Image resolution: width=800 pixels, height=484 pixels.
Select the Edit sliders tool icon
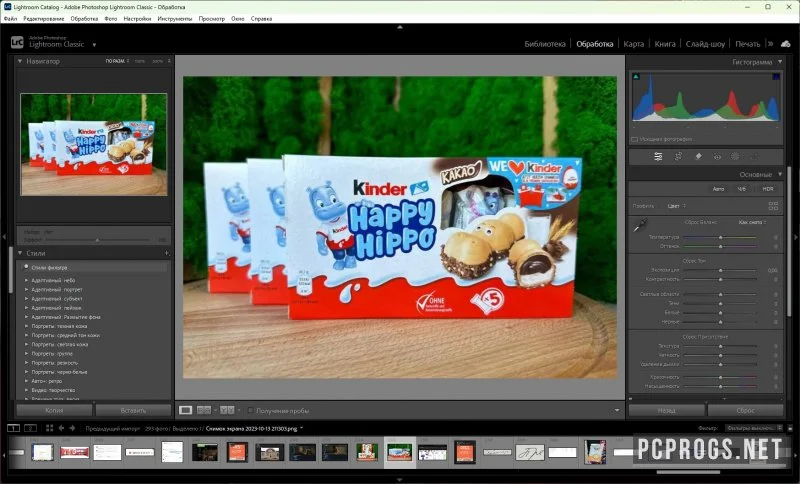(x=658, y=157)
